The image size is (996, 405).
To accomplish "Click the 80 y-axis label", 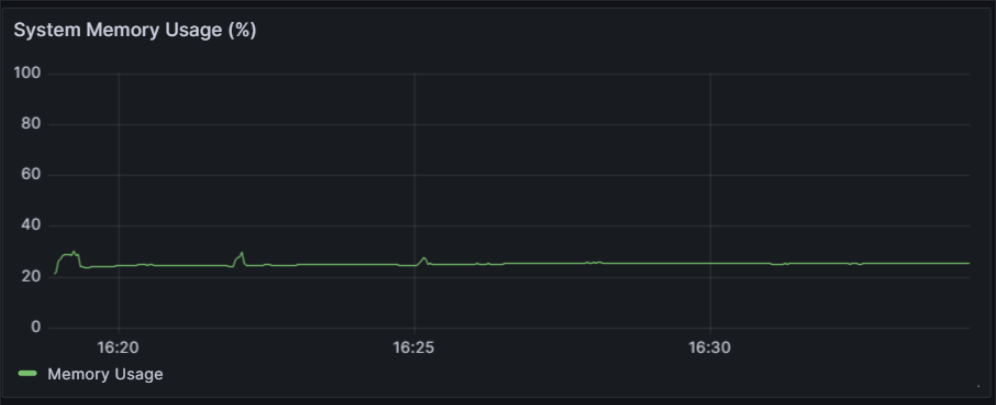I will click(x=31, y=124).
